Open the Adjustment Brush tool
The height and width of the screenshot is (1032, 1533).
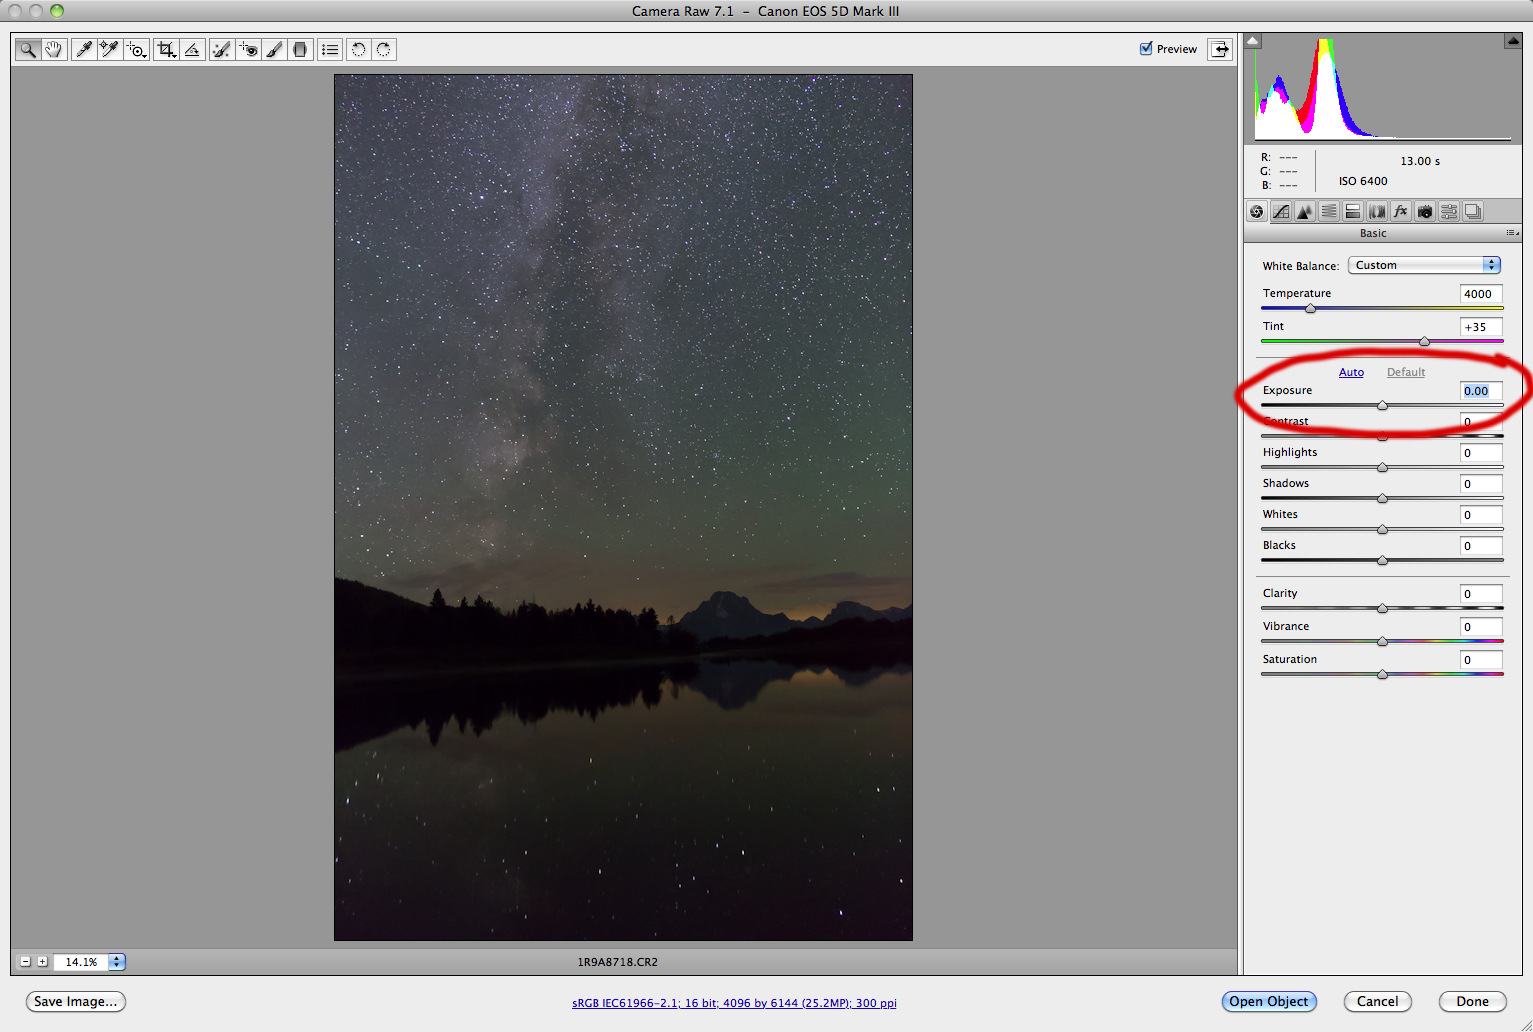pos(275,49)
